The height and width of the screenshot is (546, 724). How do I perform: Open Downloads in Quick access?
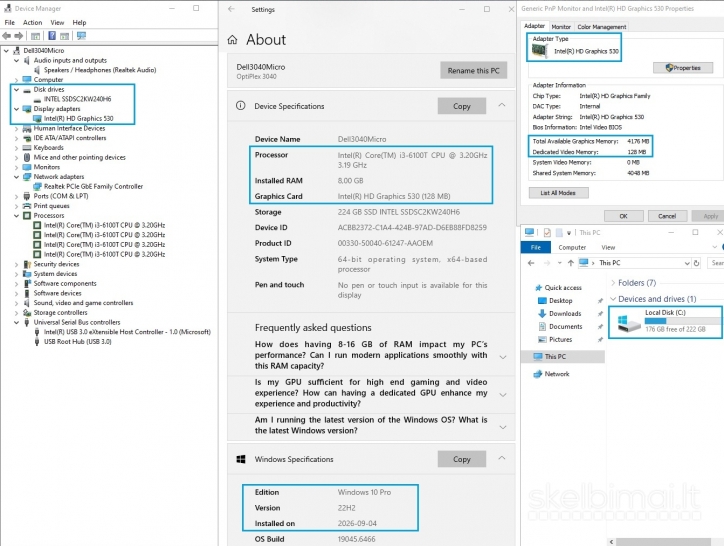tap(565, 313)
